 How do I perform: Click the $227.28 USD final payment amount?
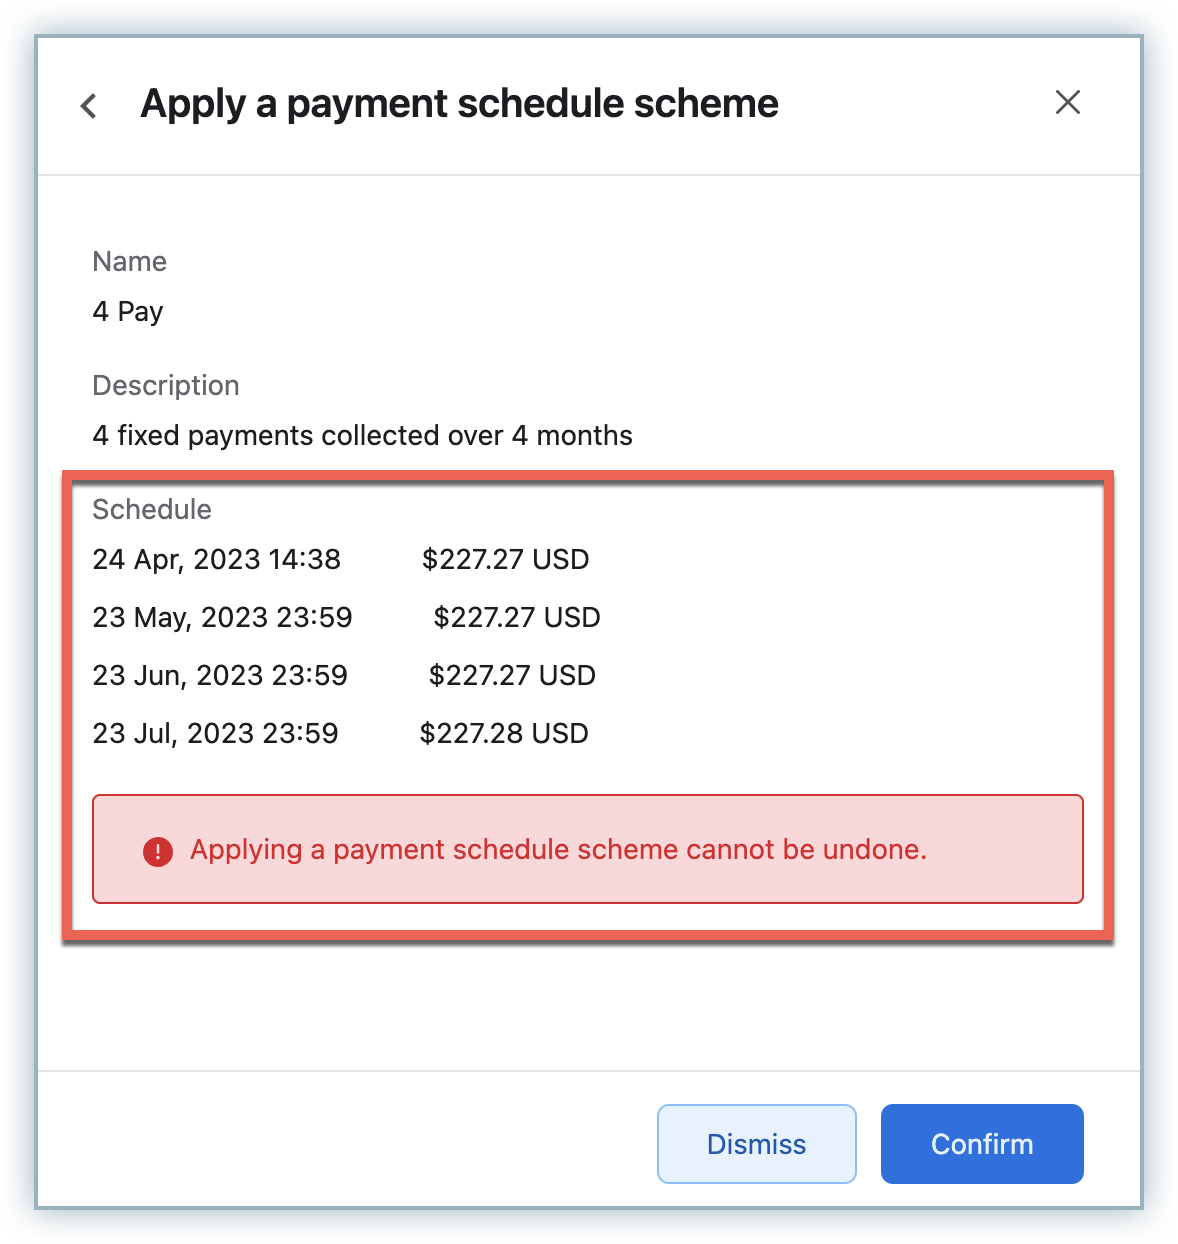pyautogui.click(x=504, y=734)
